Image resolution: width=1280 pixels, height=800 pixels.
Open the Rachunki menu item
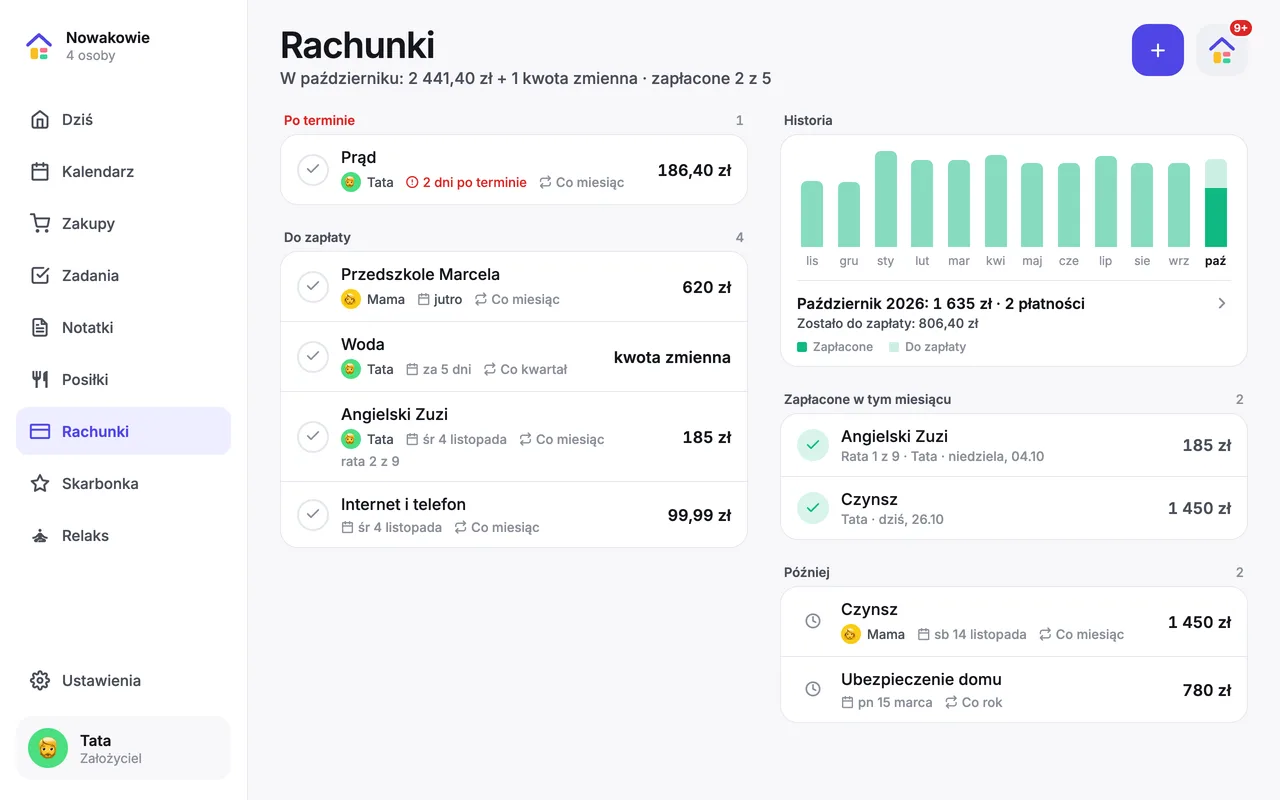click(x=123, y=432)
